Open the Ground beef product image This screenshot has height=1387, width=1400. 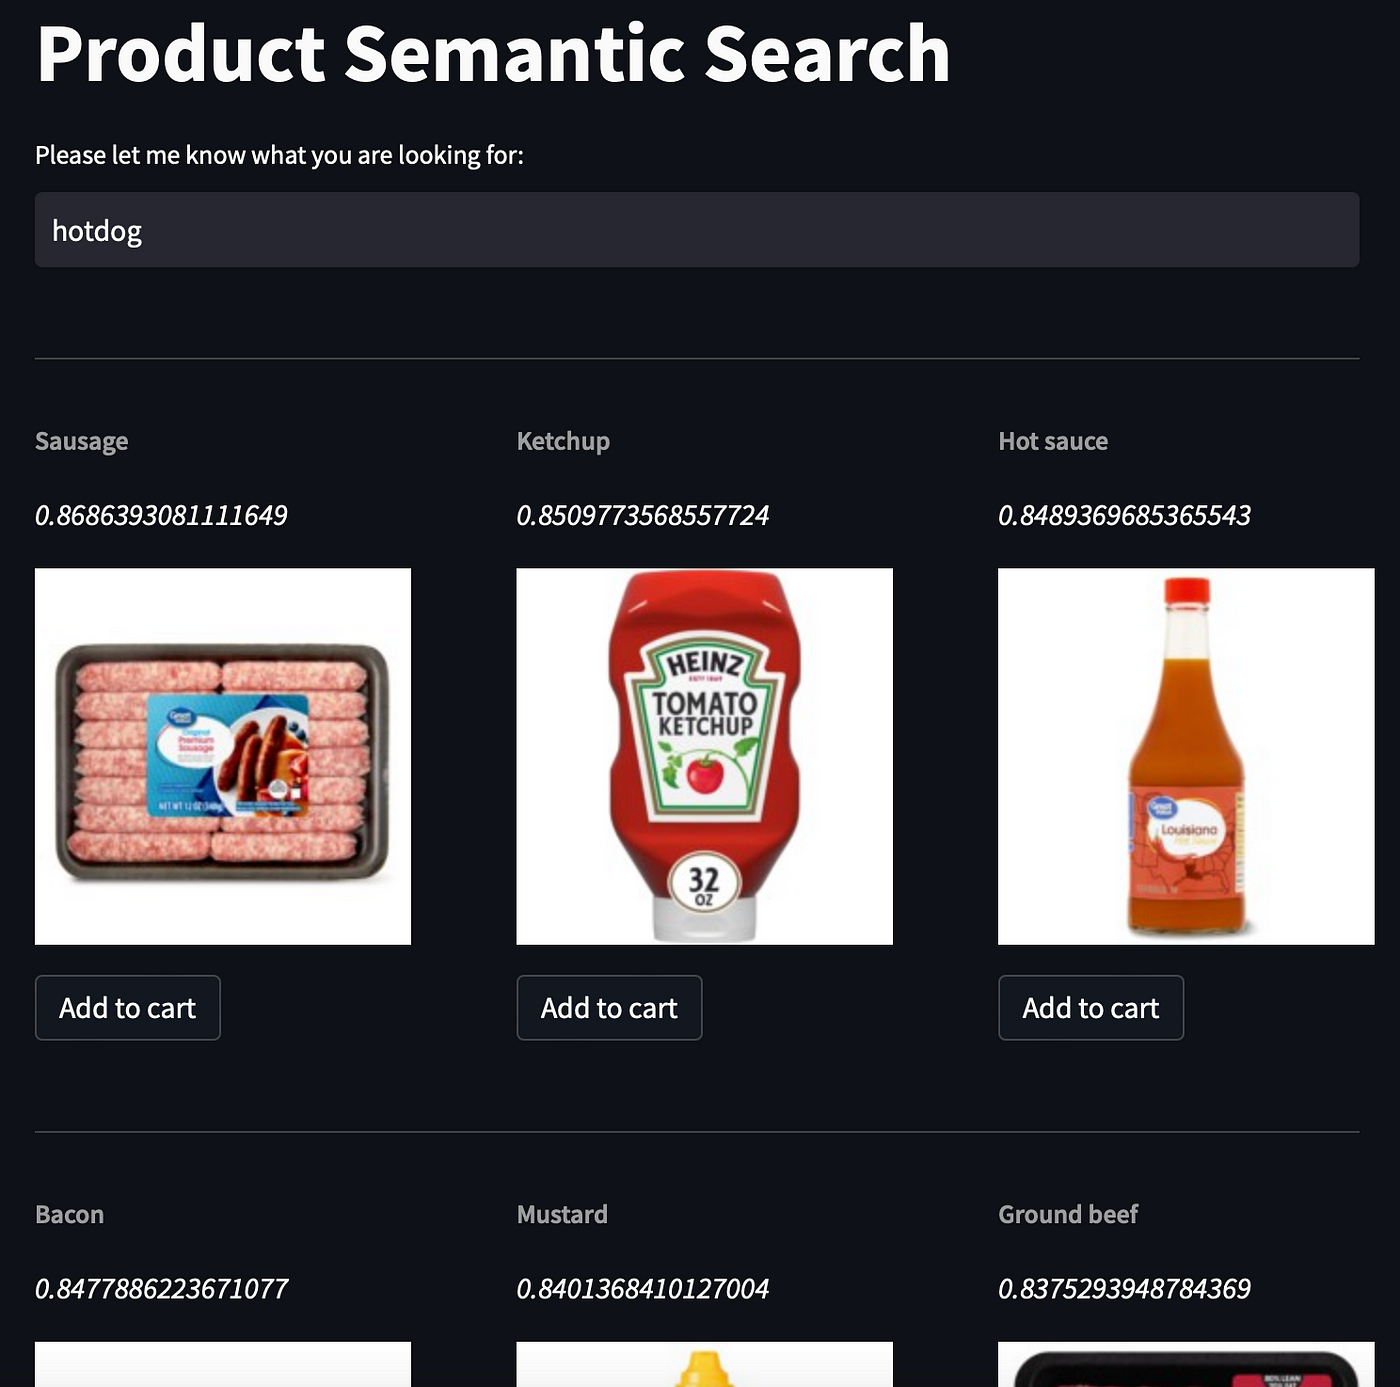1186,1364
